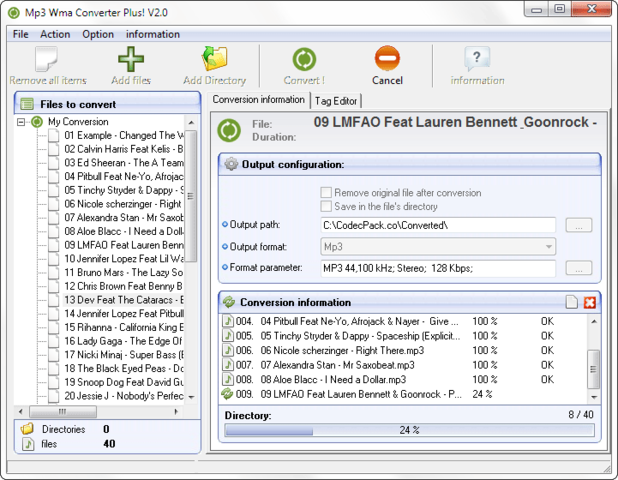Image resolution: width=618 pixels, height=480 pixels.
Task: Click the Output path input field
Action: point(438,225)
